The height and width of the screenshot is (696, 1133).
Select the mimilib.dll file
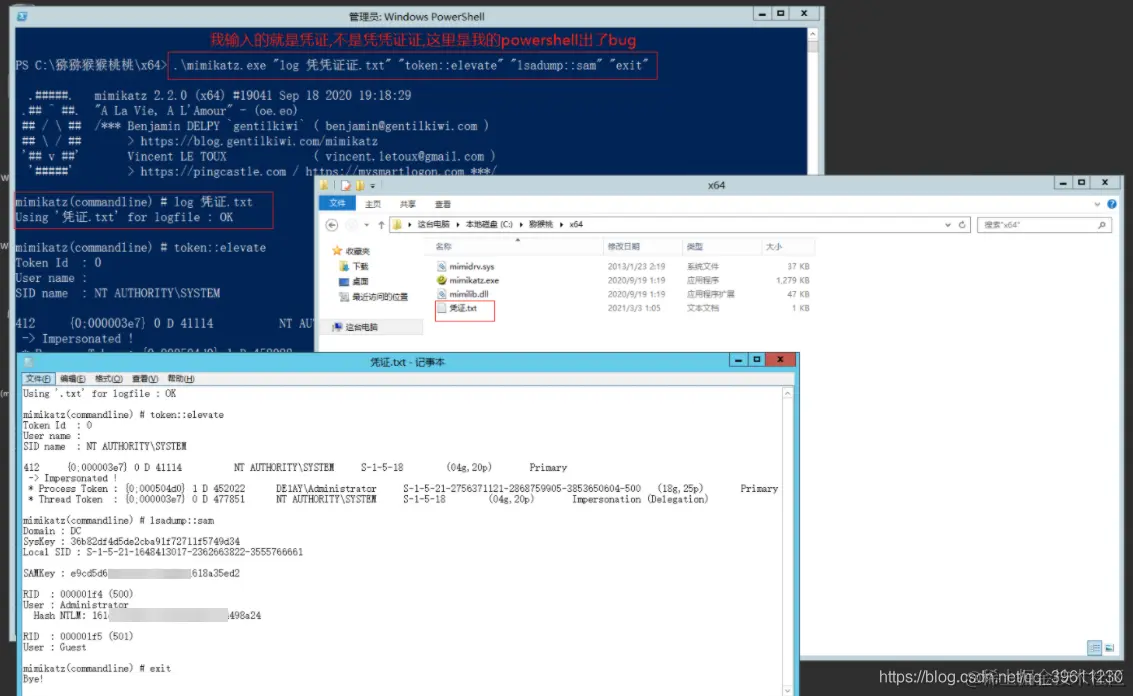468,294
